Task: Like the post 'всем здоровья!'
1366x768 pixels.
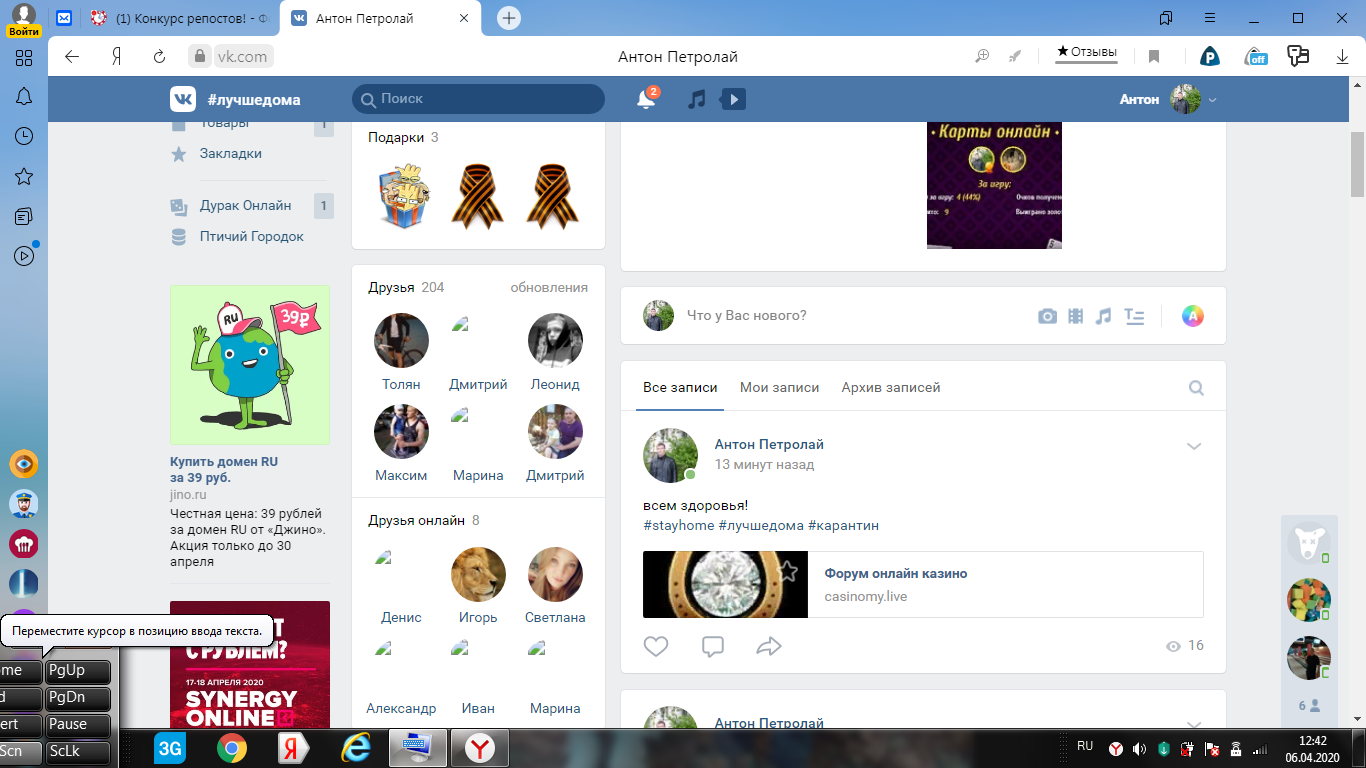Action: [x=656, y=646]
